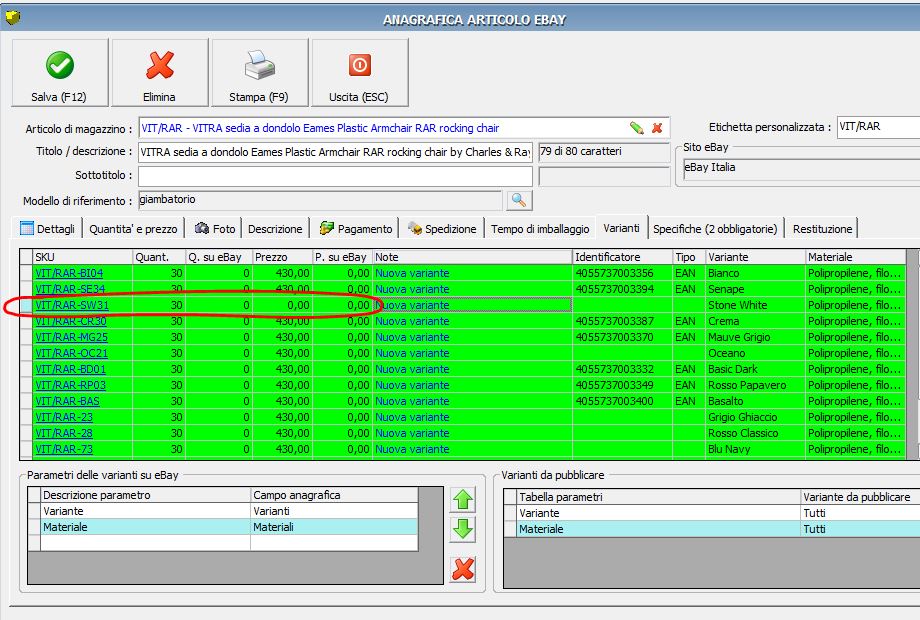
Task: Clear article with small red X icon
Action: pyautogui.click(x=657, y=128)
